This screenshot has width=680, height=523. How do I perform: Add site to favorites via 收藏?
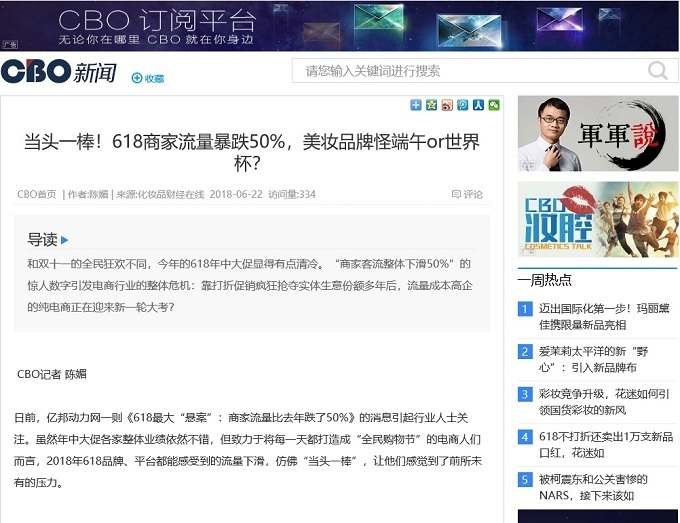[x=148, y=78]
